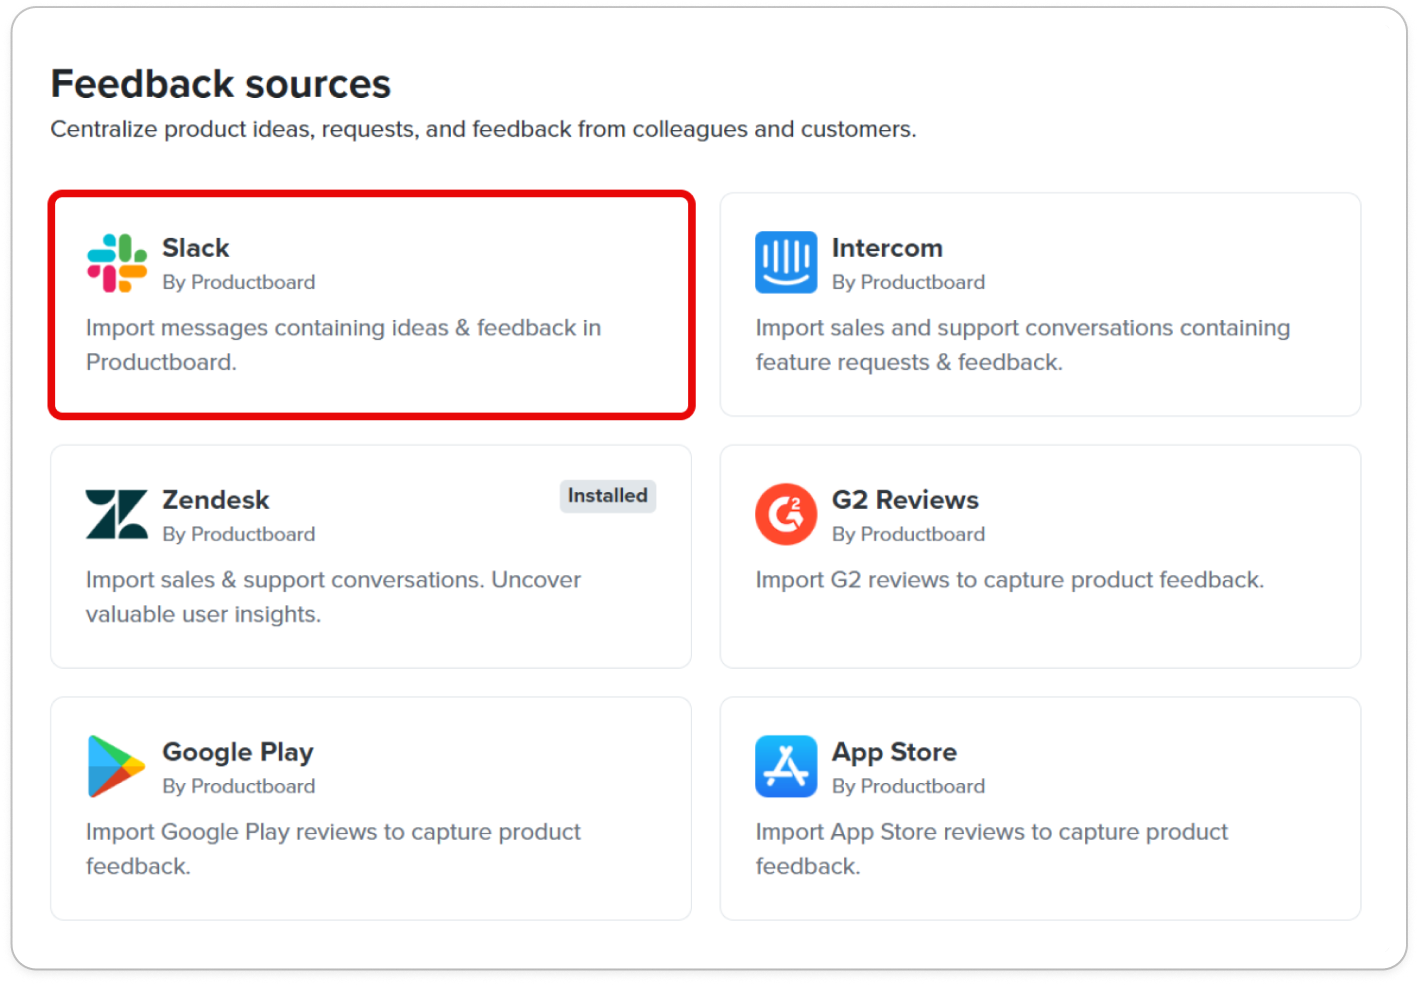Select 'Import G2 reviews to capture product feedback'
The width and height of the screenshot is (1418, 985).
tap(1010, 580)
